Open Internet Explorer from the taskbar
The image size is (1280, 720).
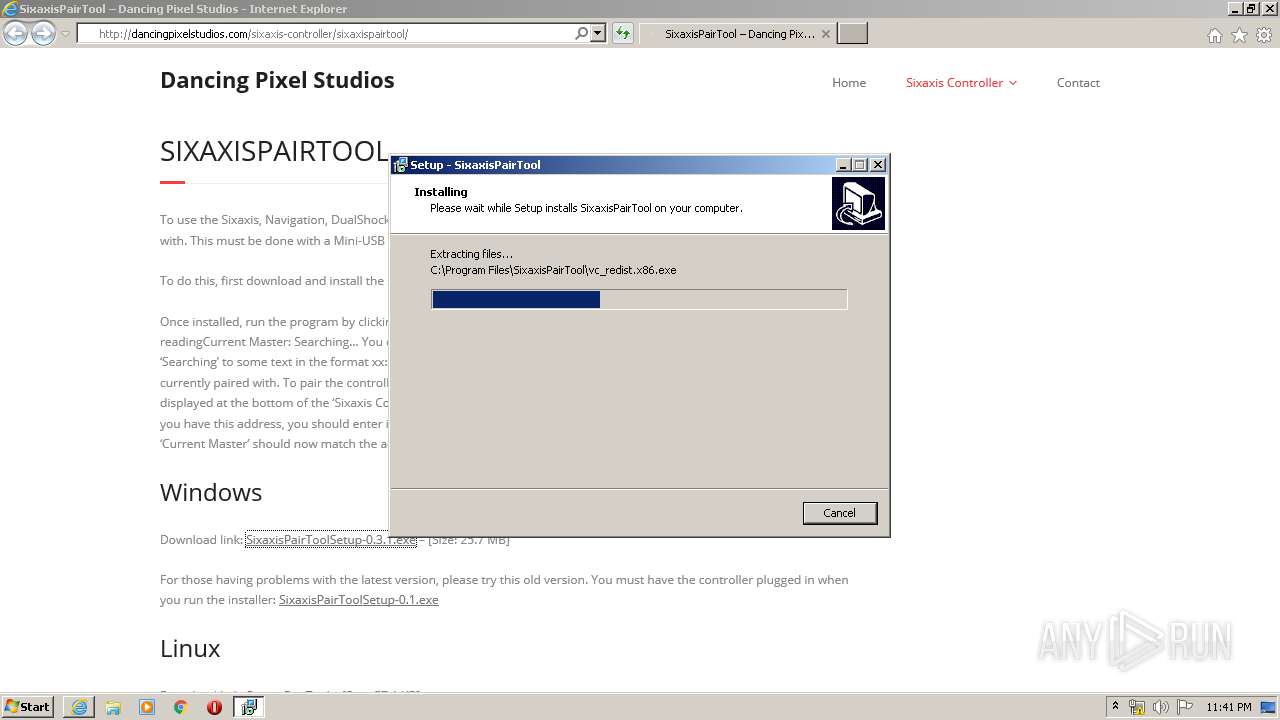79,707
